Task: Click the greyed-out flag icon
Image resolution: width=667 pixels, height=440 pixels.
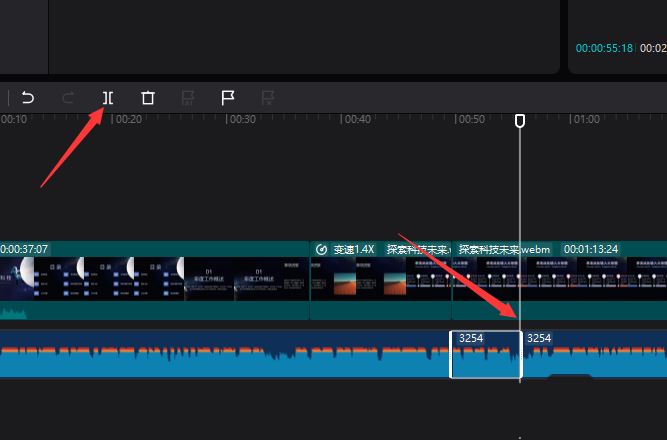Action: pos(268,97)
